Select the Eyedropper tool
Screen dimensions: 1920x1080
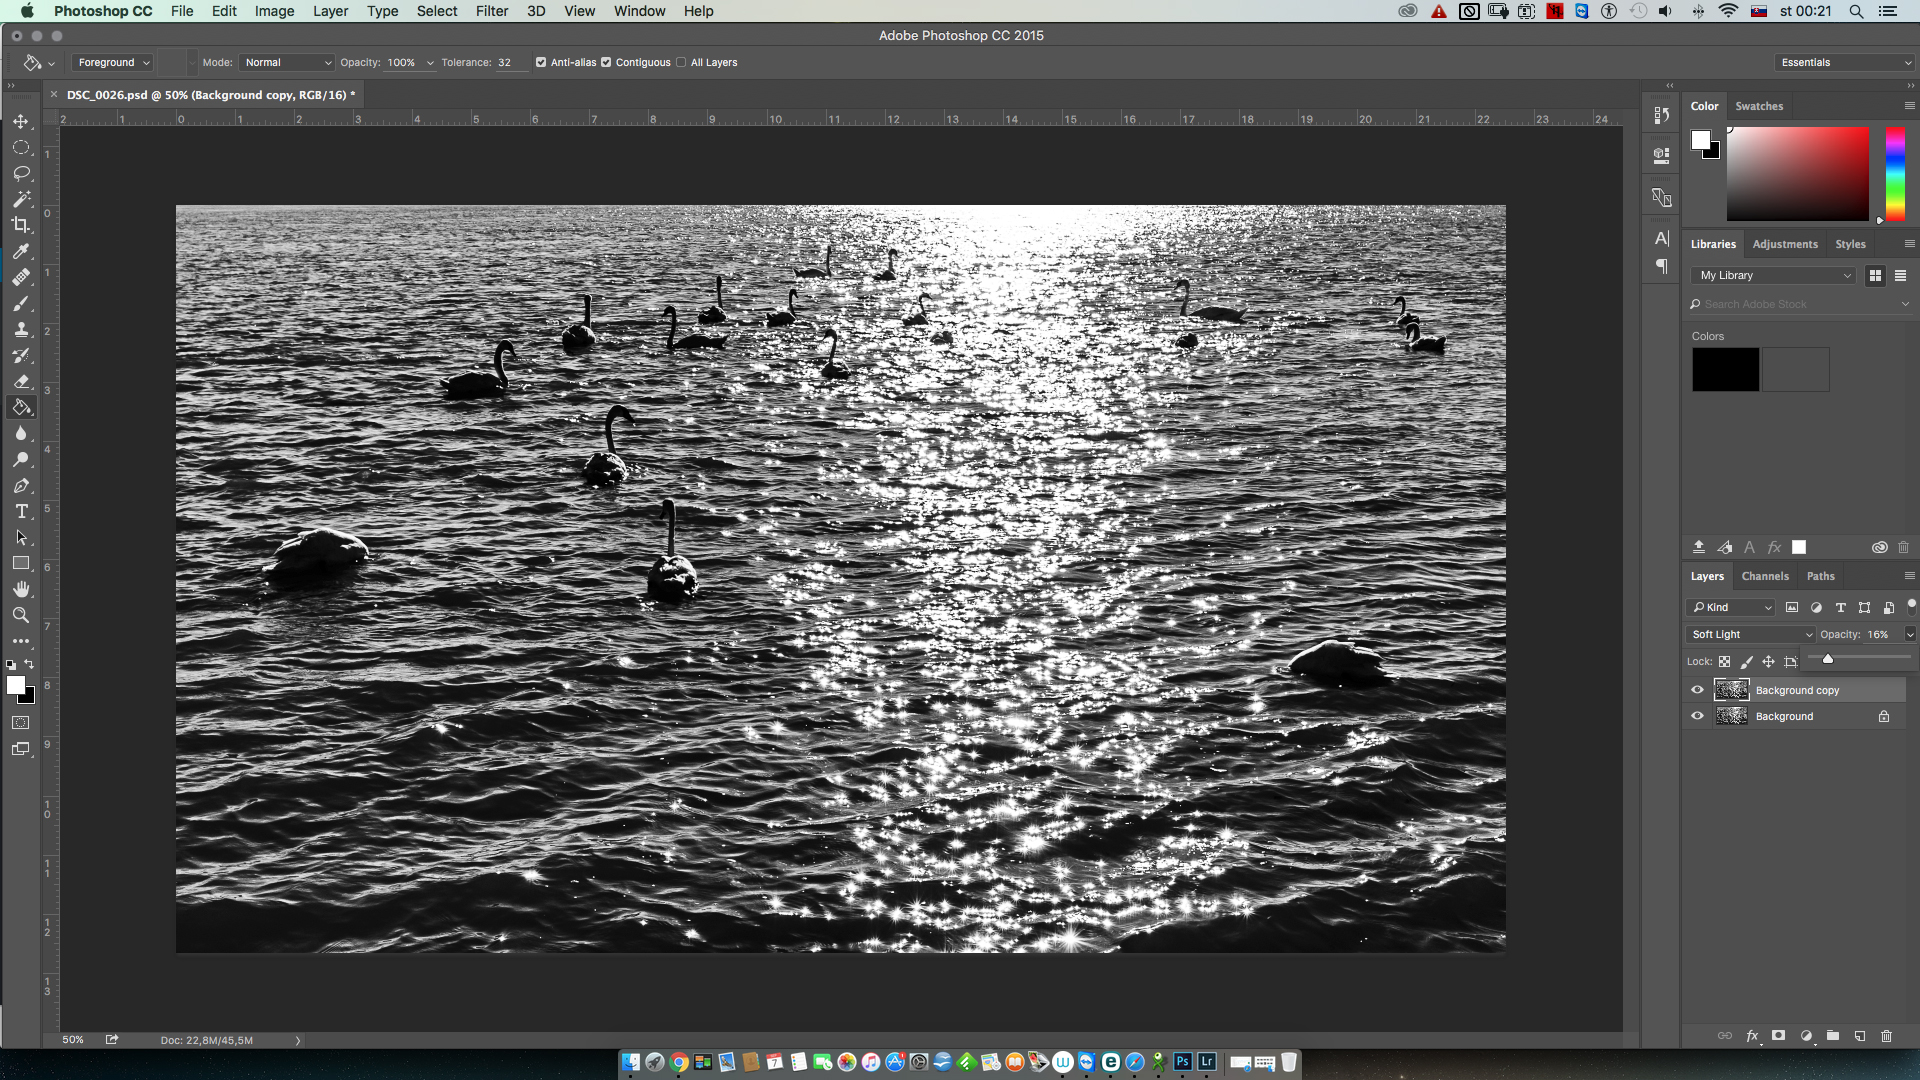[21, 251]
